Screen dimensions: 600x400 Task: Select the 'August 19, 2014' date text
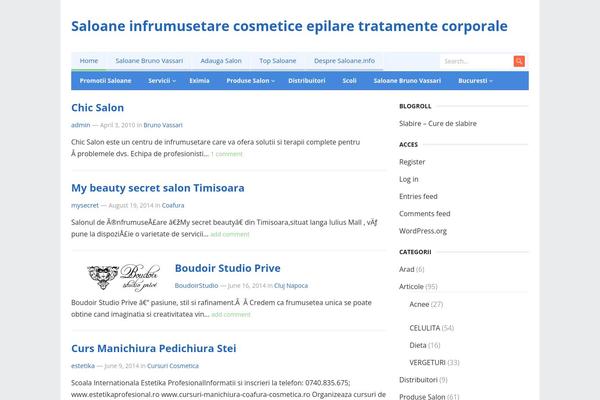pyautogui.click(x=131, y=206)
